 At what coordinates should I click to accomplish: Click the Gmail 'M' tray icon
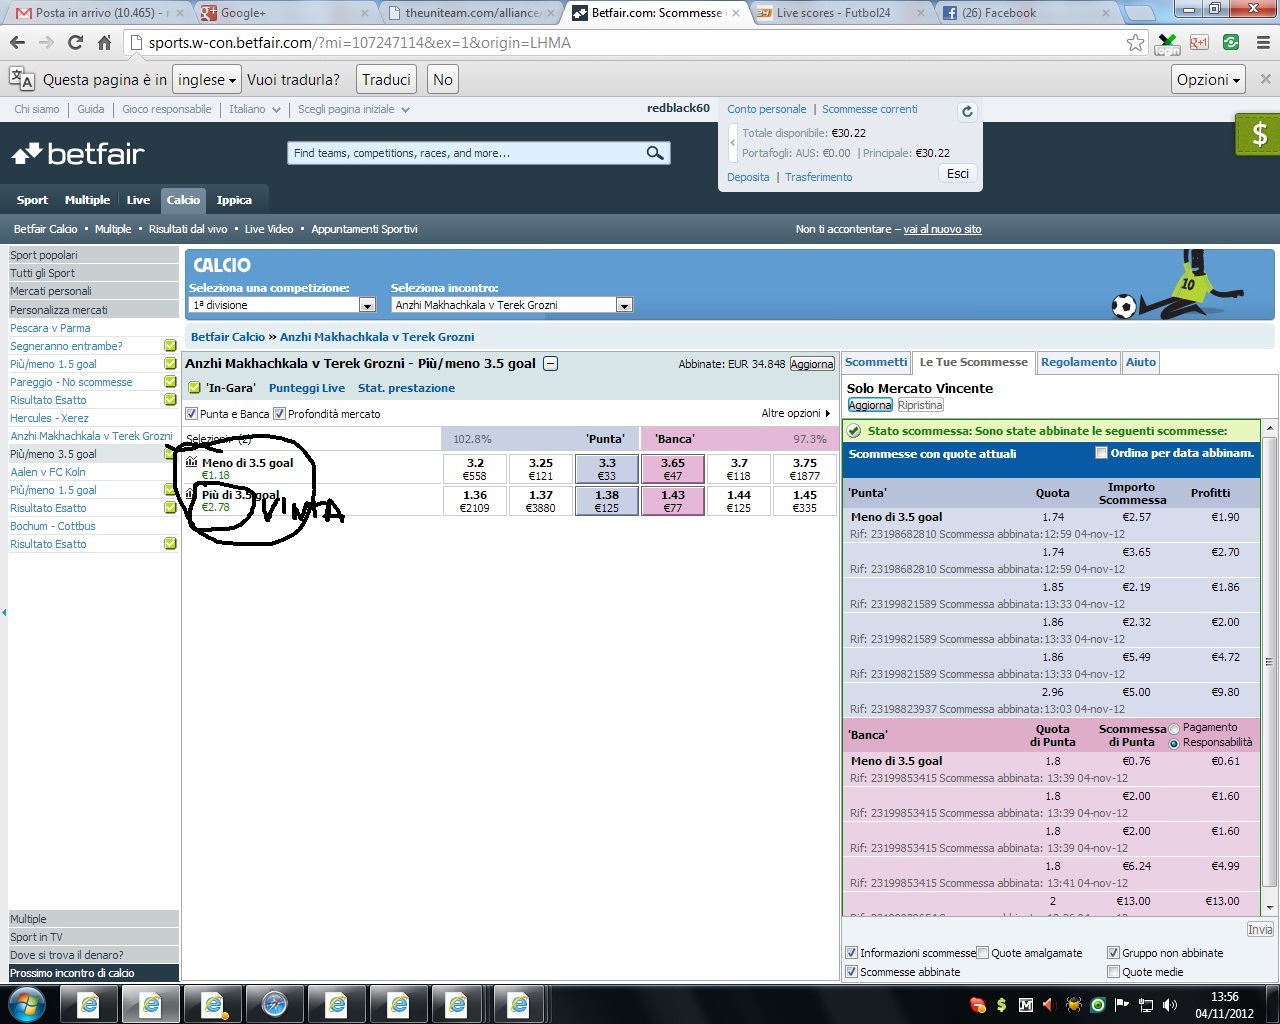1025,1005
